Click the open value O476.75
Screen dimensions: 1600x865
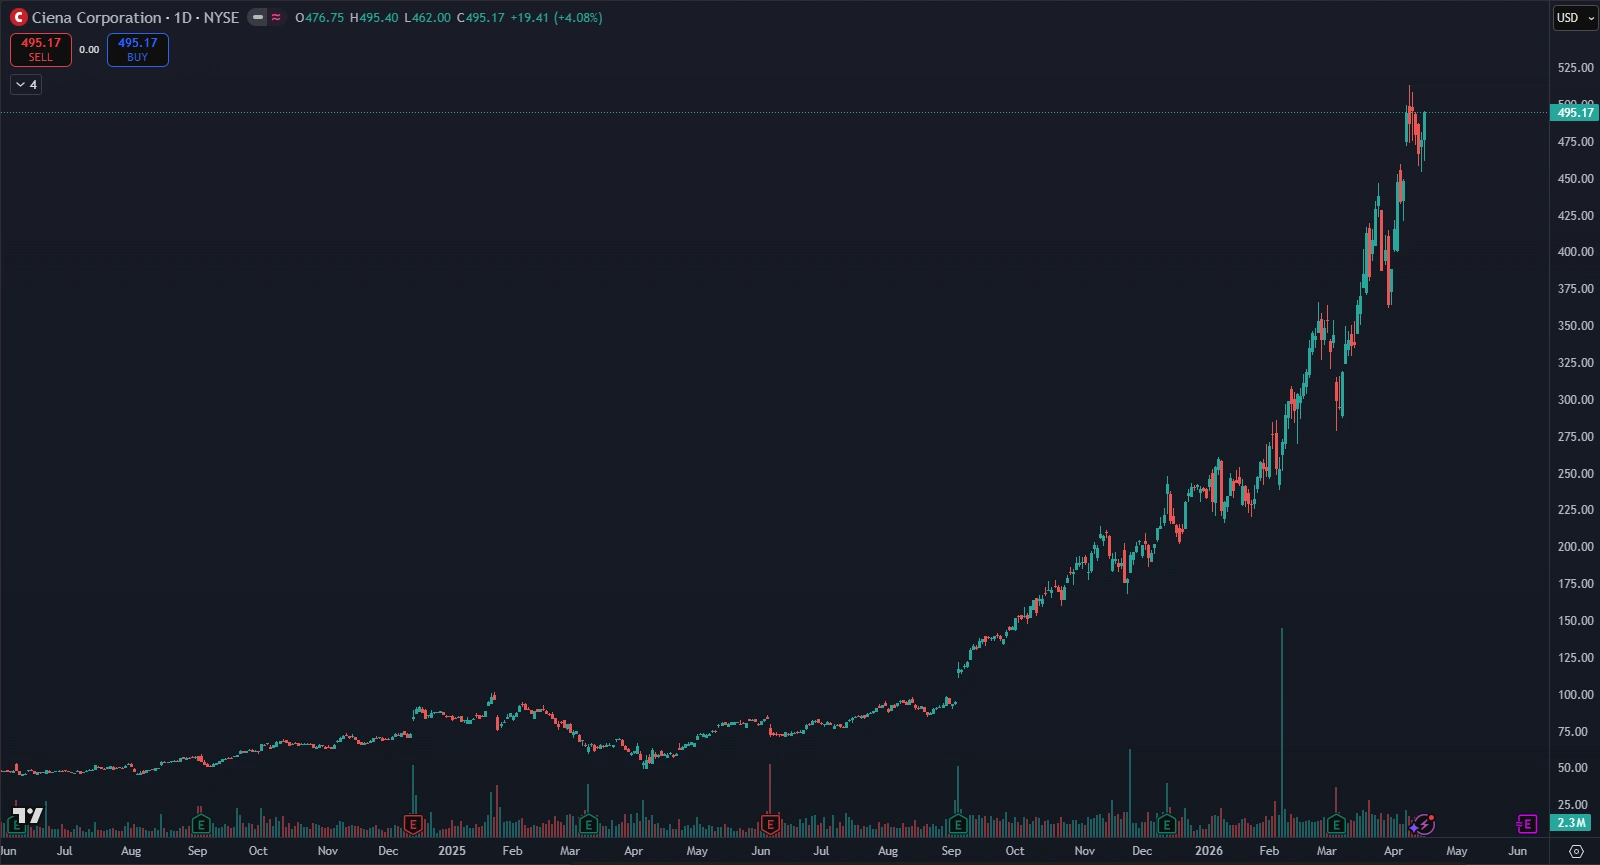(x=319, y=18)
